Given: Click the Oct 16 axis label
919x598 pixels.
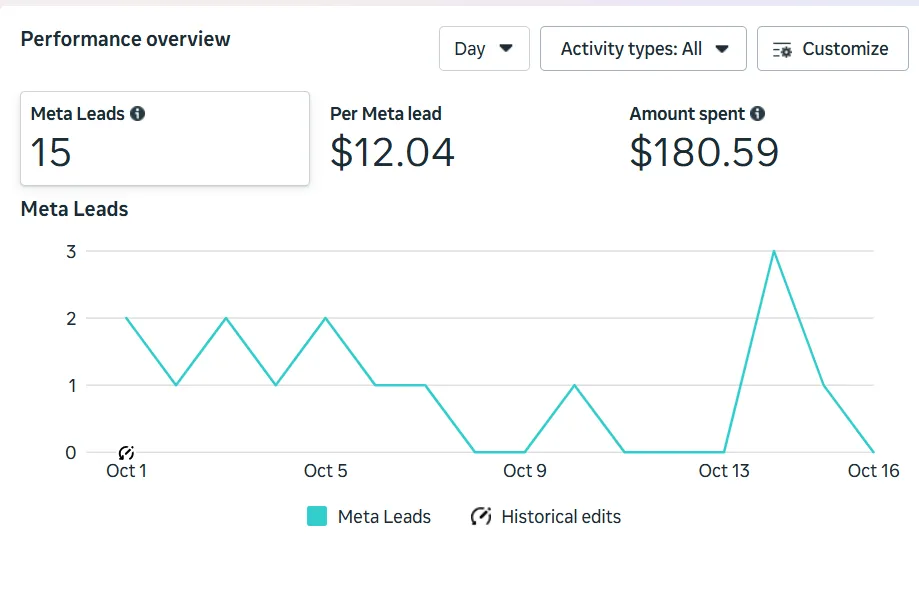Looking at the screenshot, I should 873,471.
